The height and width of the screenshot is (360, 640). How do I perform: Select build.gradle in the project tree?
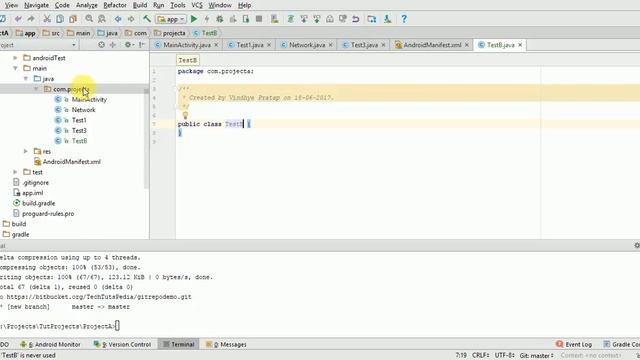[38, 203]
